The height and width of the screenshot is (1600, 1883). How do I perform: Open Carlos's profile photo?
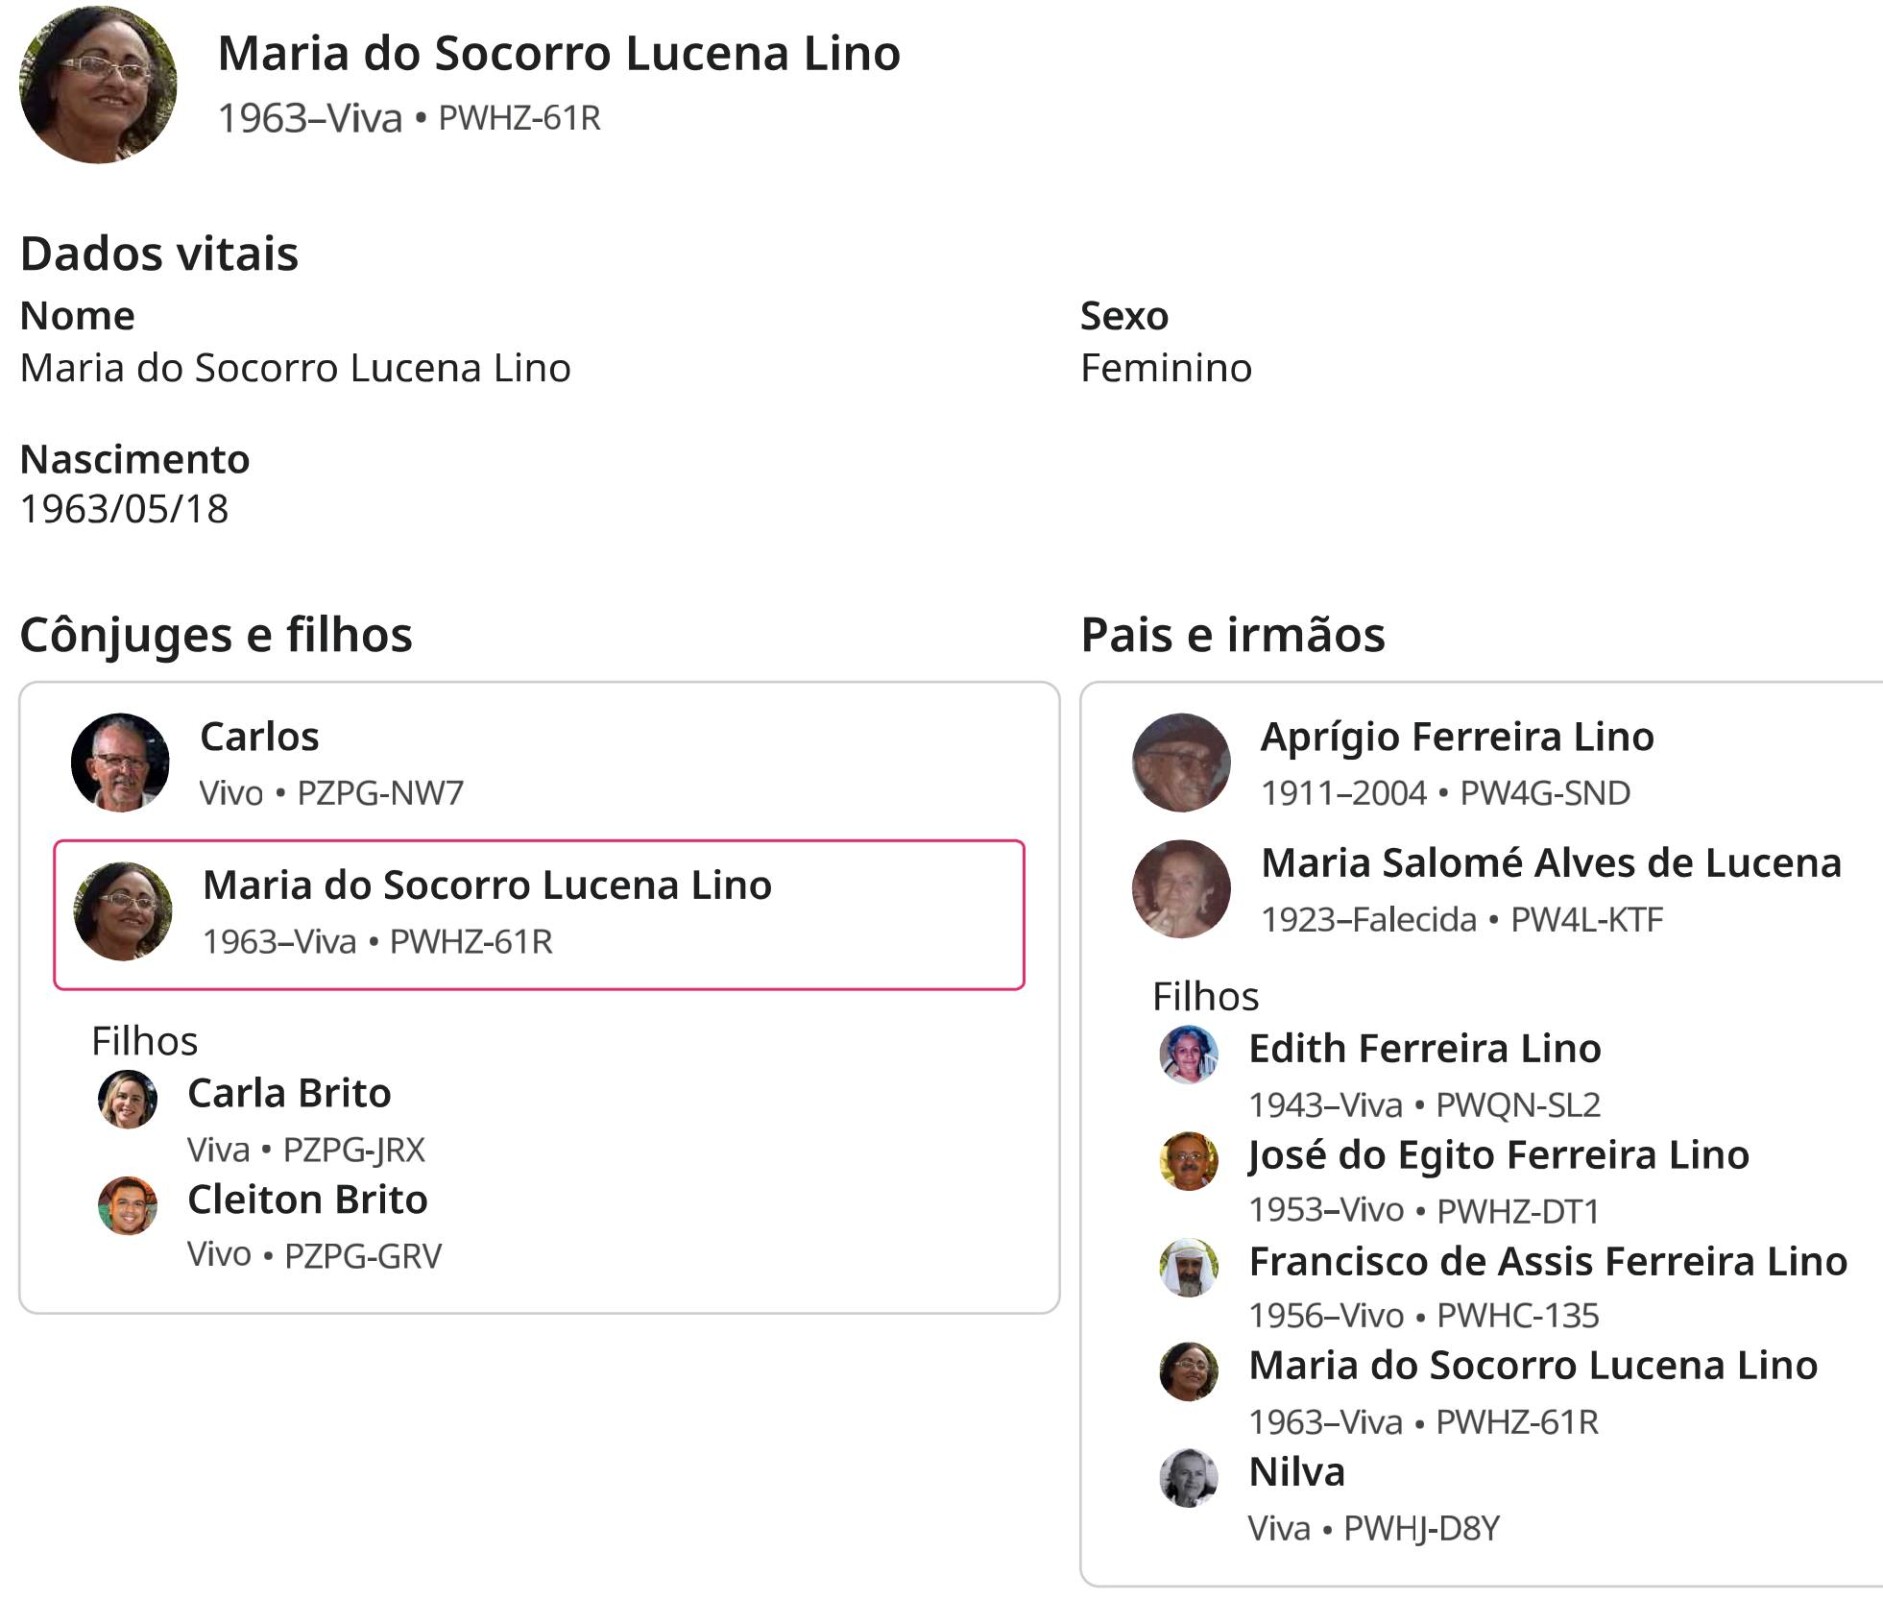coord(120,762)
